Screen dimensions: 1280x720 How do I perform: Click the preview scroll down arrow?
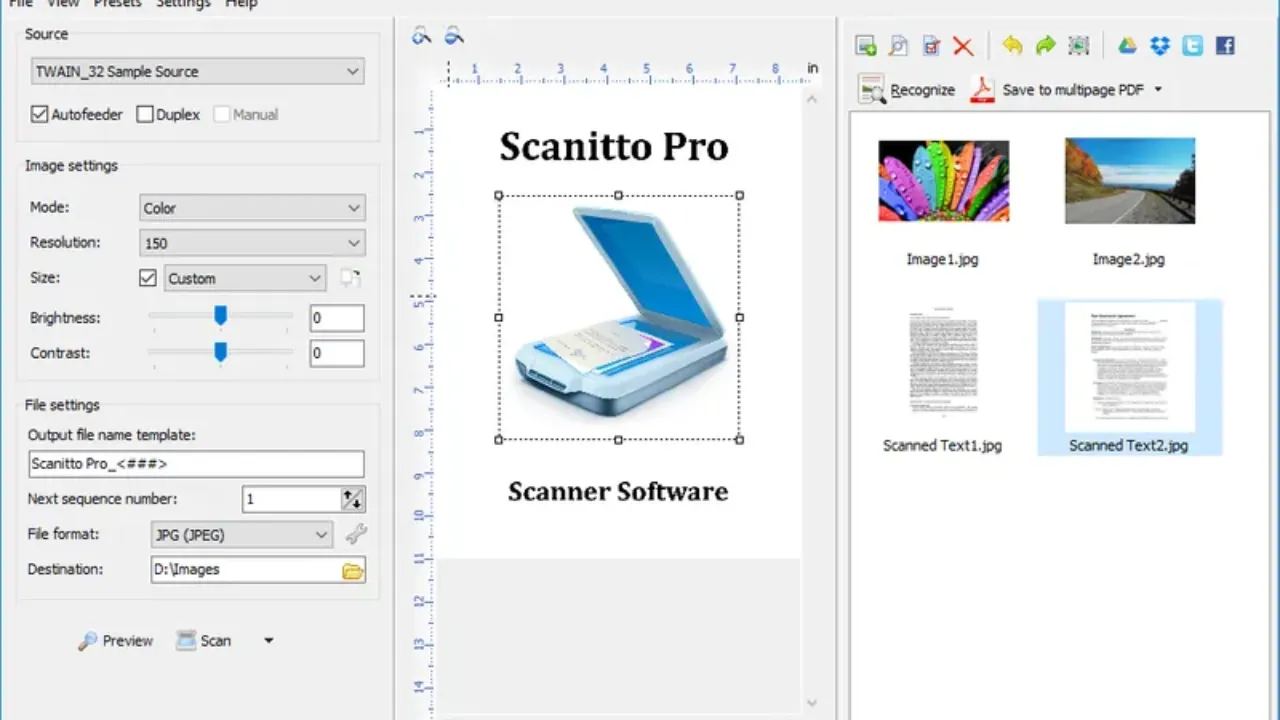[x=811, y=703]
